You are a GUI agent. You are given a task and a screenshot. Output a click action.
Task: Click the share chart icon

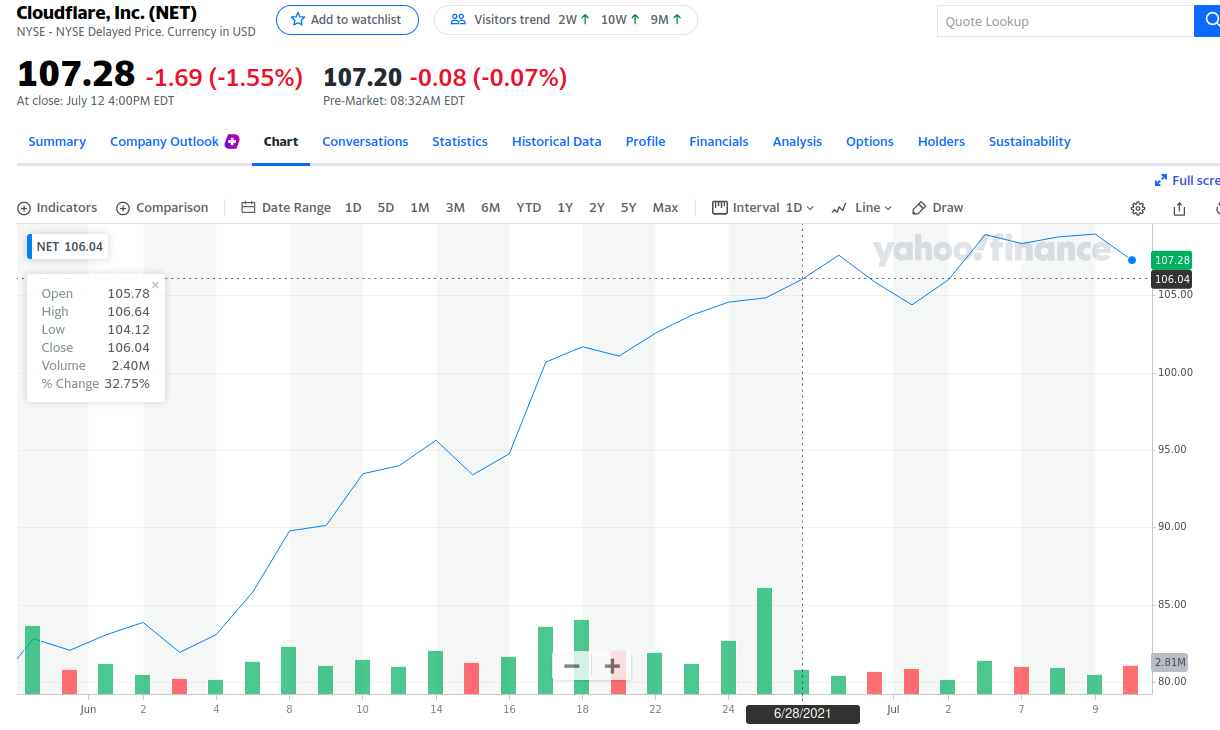1179,208
